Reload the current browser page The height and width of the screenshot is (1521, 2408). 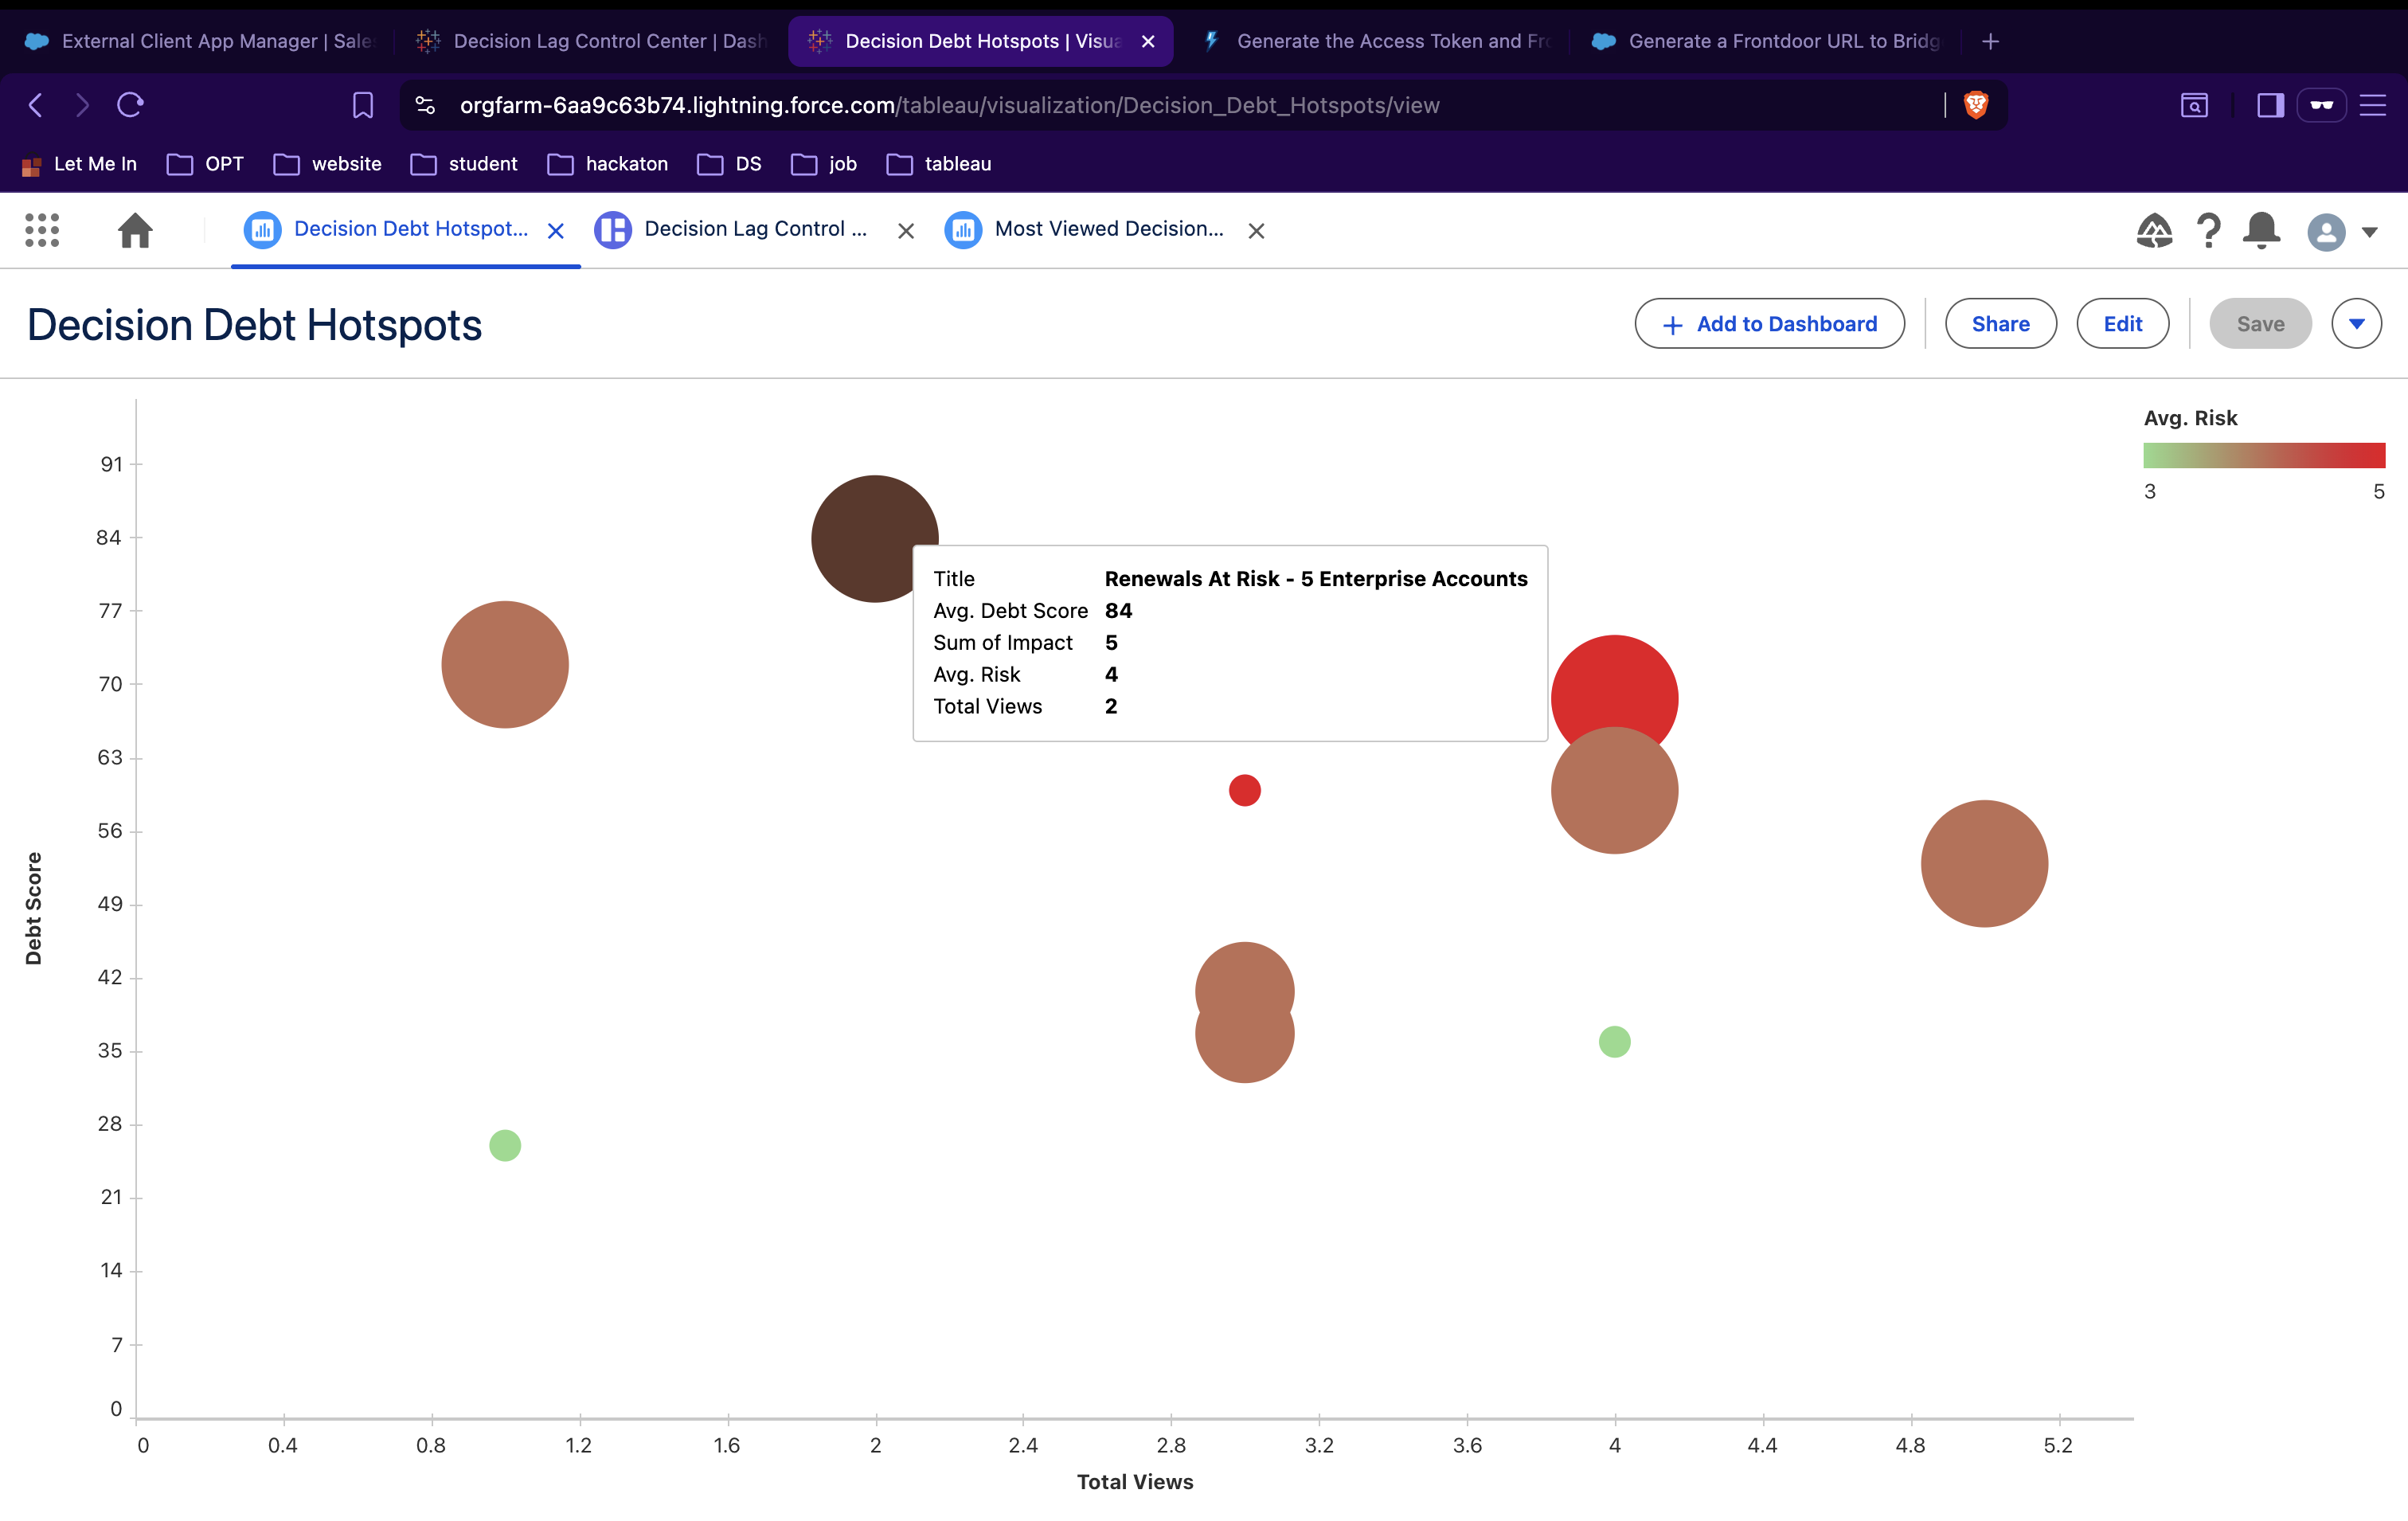130,105
